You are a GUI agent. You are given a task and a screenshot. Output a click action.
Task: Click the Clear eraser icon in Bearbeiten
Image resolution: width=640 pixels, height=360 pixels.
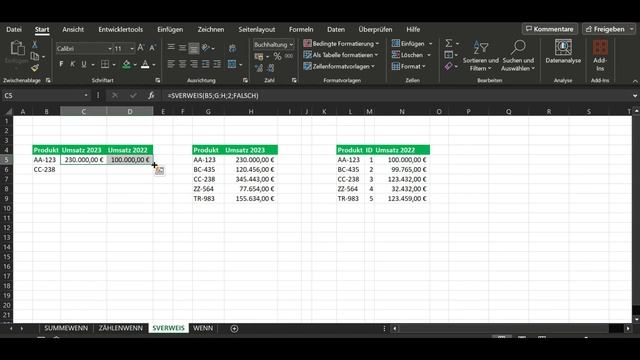(x=449, y=66)
